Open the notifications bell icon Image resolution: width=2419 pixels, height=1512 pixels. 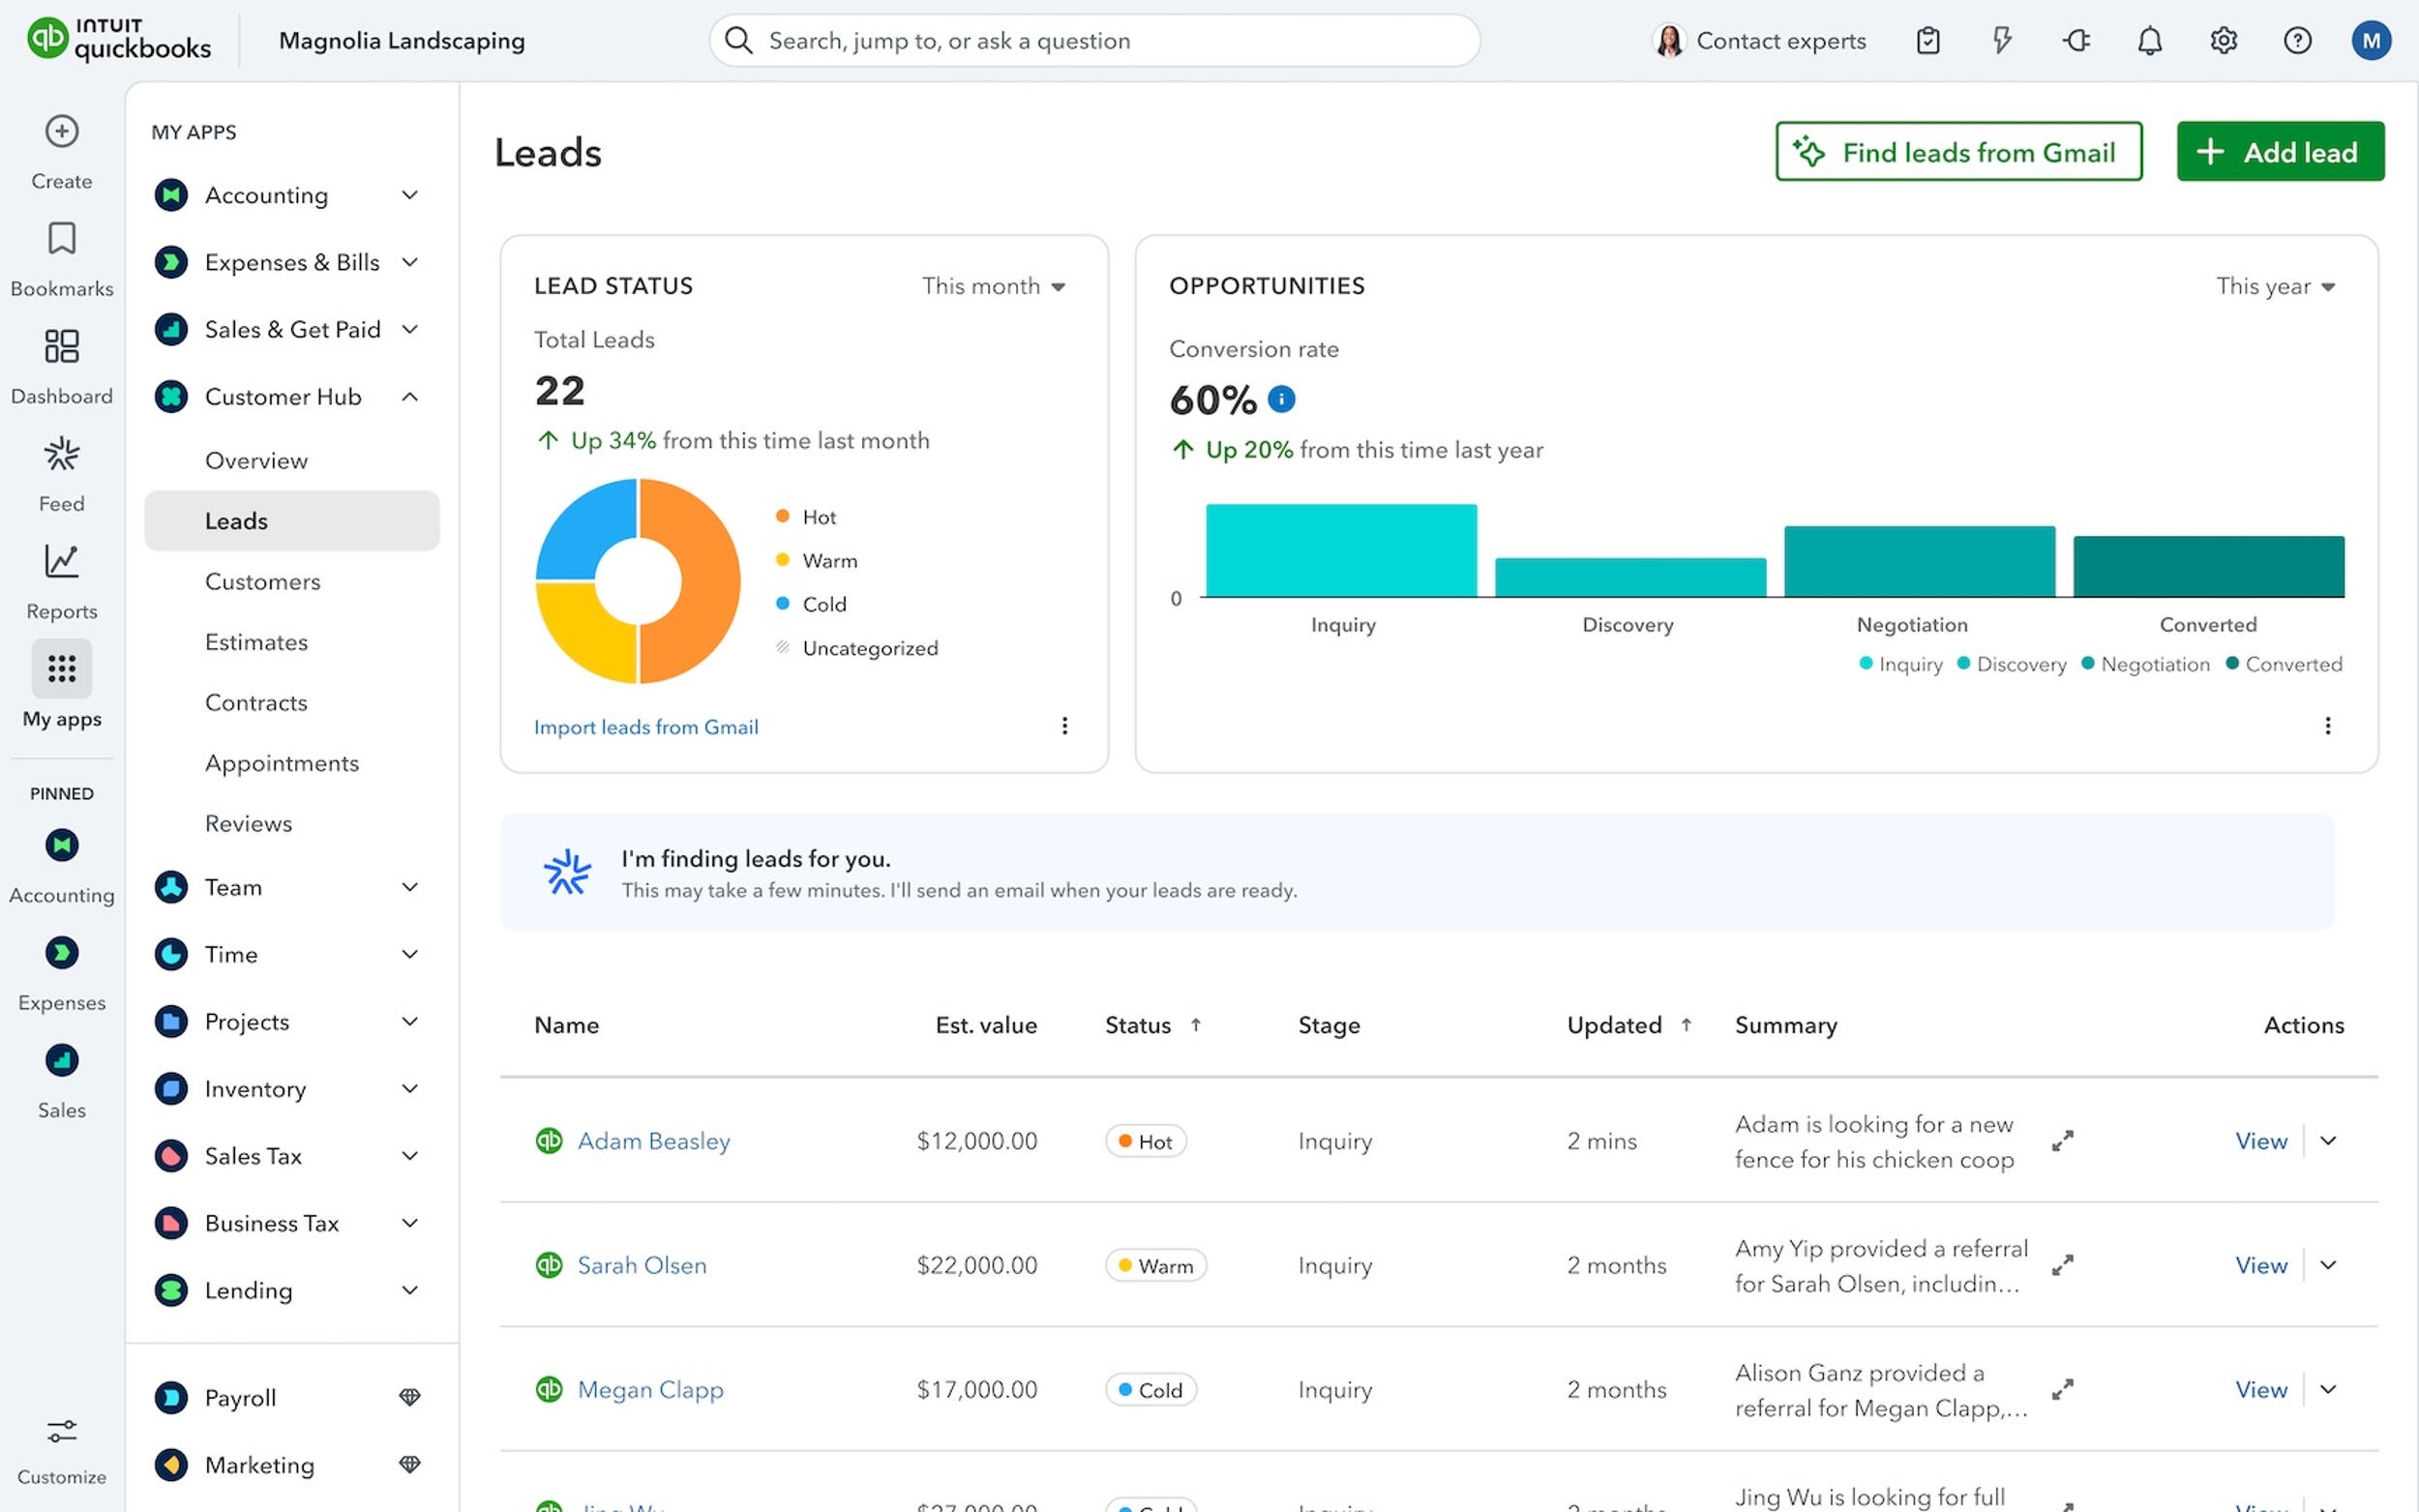[2148, 40]
